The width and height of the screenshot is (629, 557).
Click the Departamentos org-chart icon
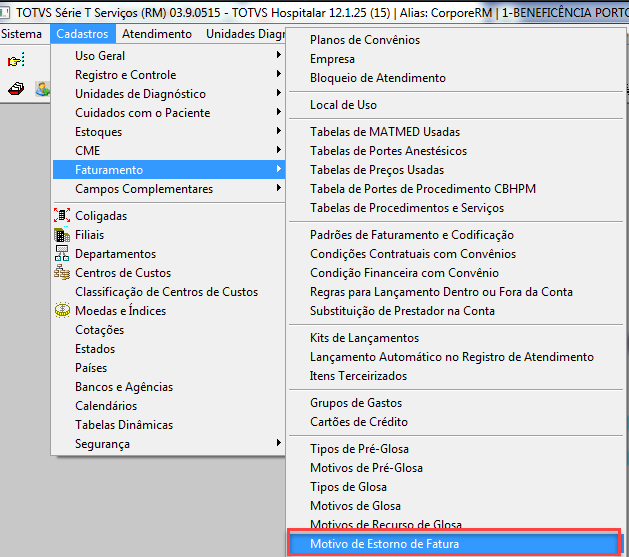[62, 253]
